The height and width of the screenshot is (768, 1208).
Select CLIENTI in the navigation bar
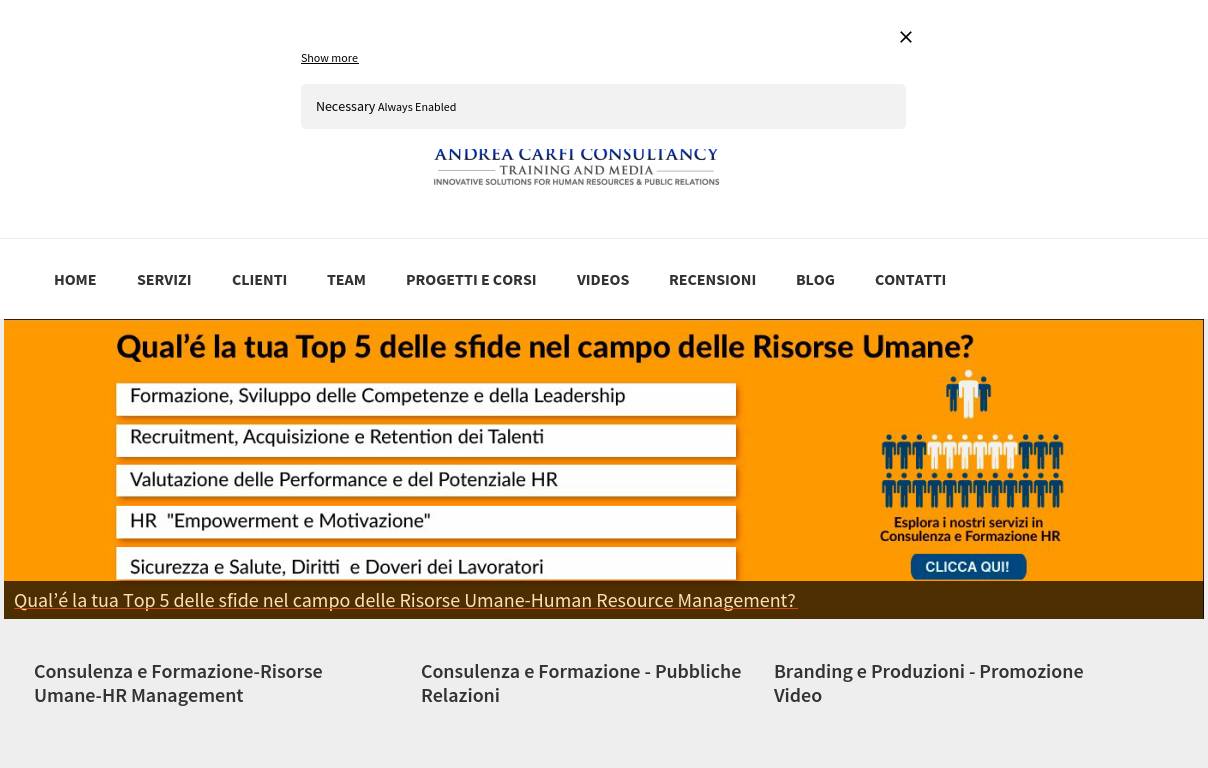coord(259,280)
